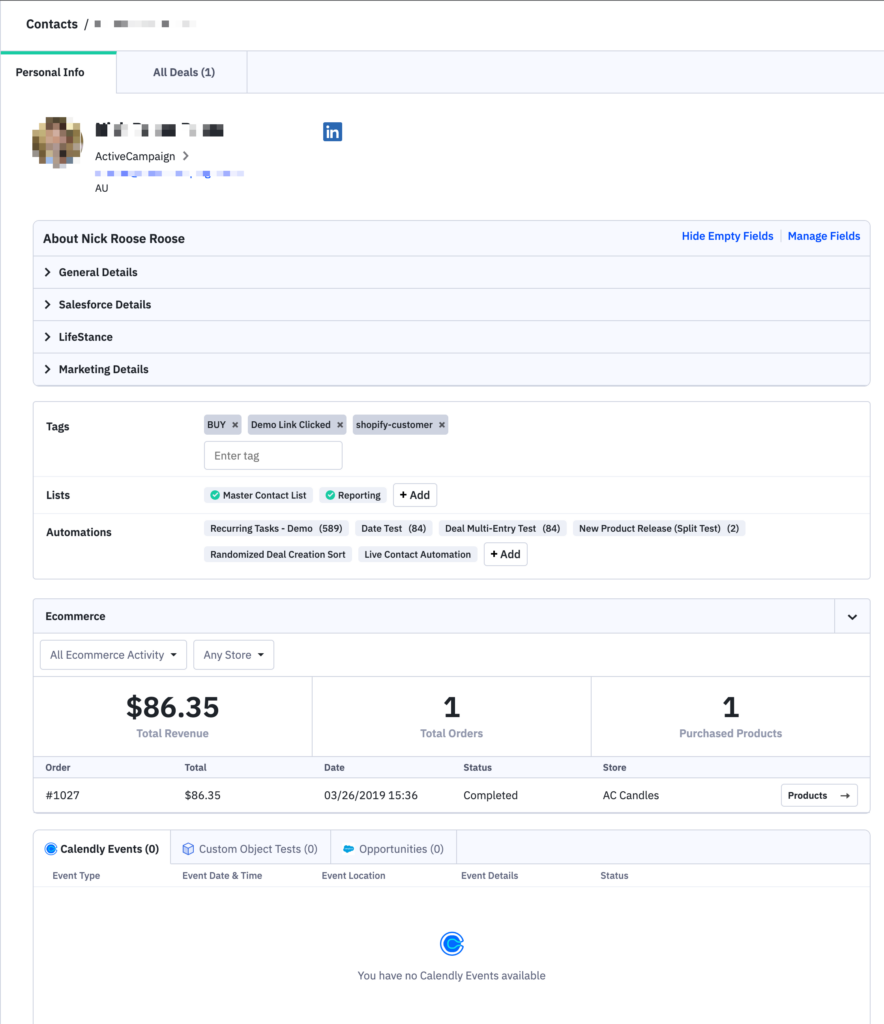Click the LinkedIn icon
This screenshot has height=1024, width=884.
click(x=332, y=131)
